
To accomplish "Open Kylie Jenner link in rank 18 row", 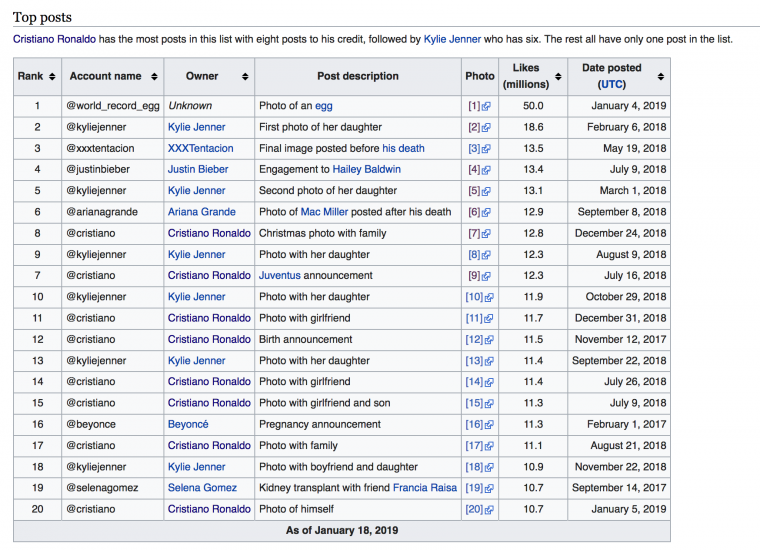I will [x=196, y=467].
